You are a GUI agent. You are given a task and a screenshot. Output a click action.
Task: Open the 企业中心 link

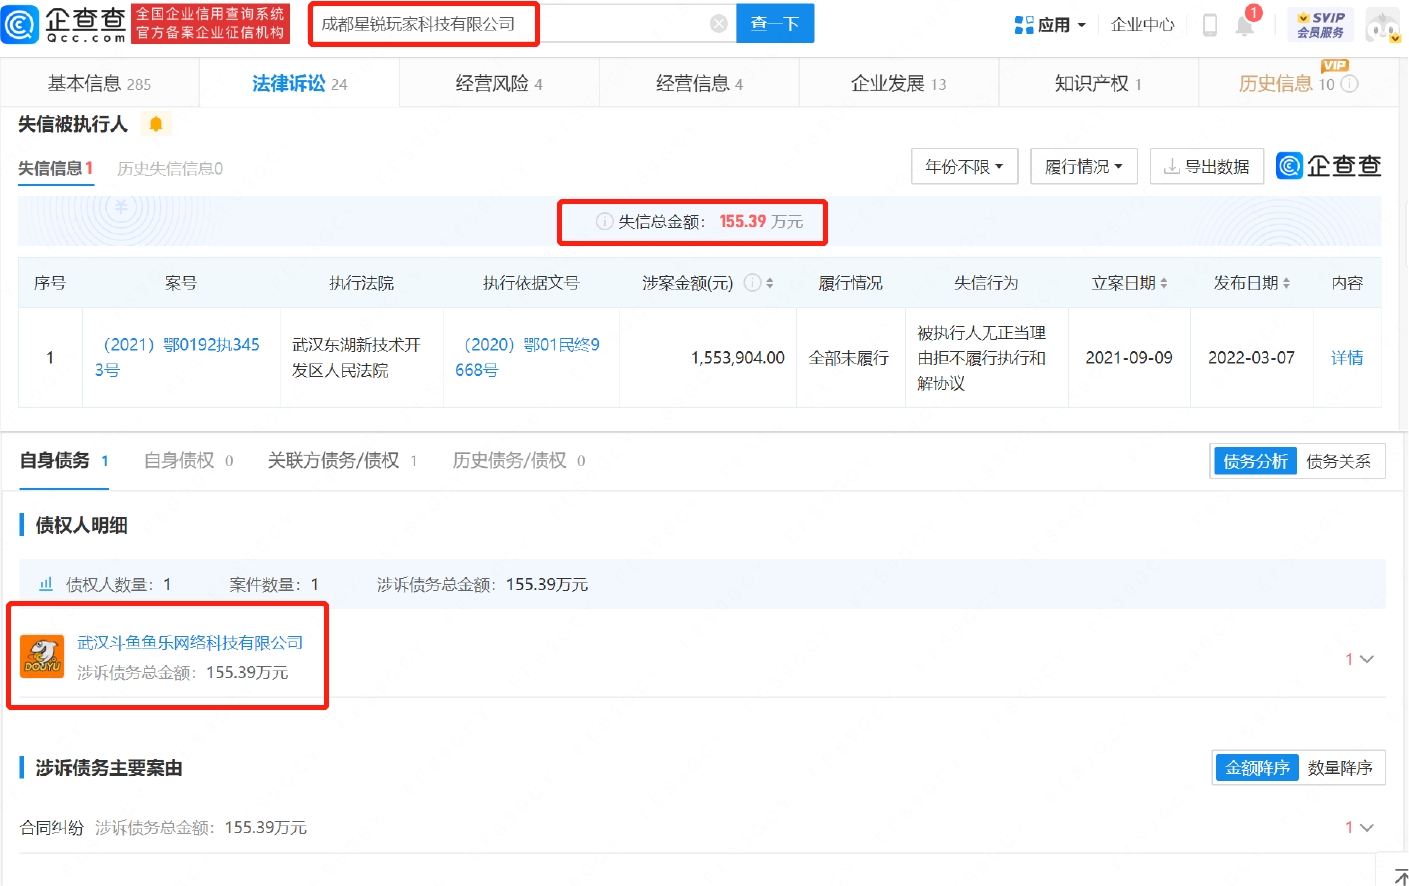coord(1142,24)
